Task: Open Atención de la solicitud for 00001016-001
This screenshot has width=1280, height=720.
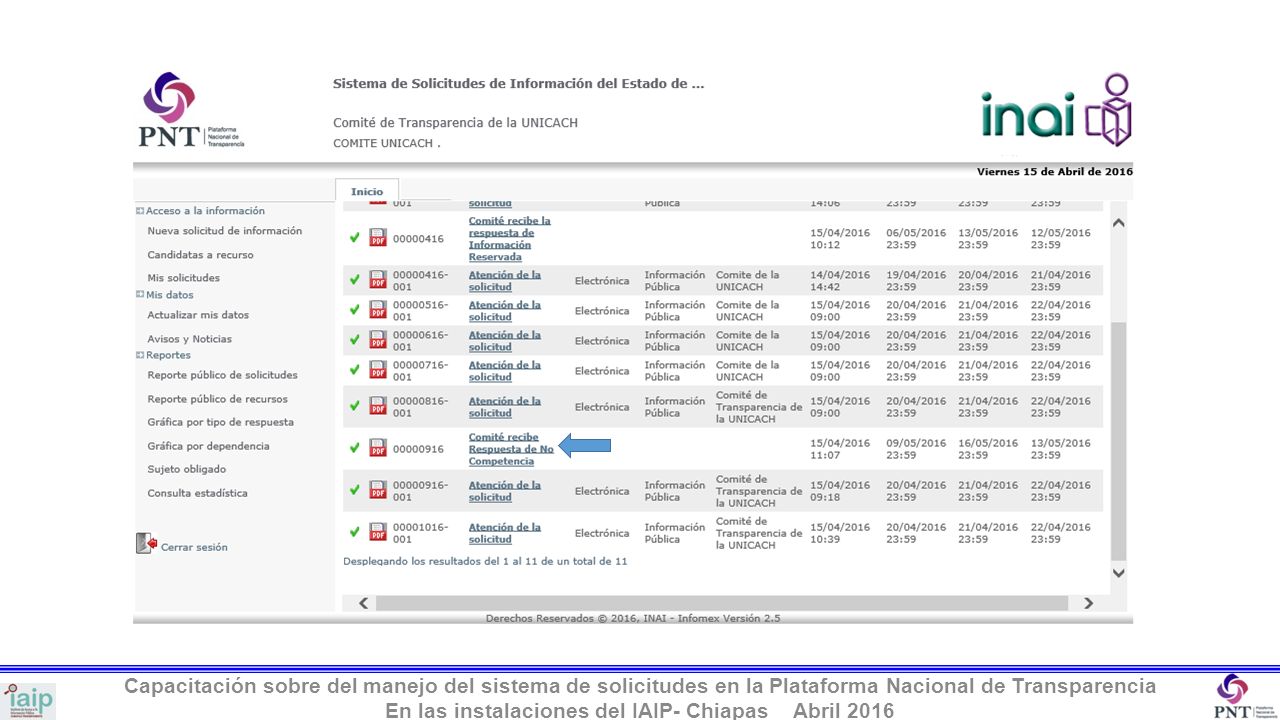Action: coord(505,533)
